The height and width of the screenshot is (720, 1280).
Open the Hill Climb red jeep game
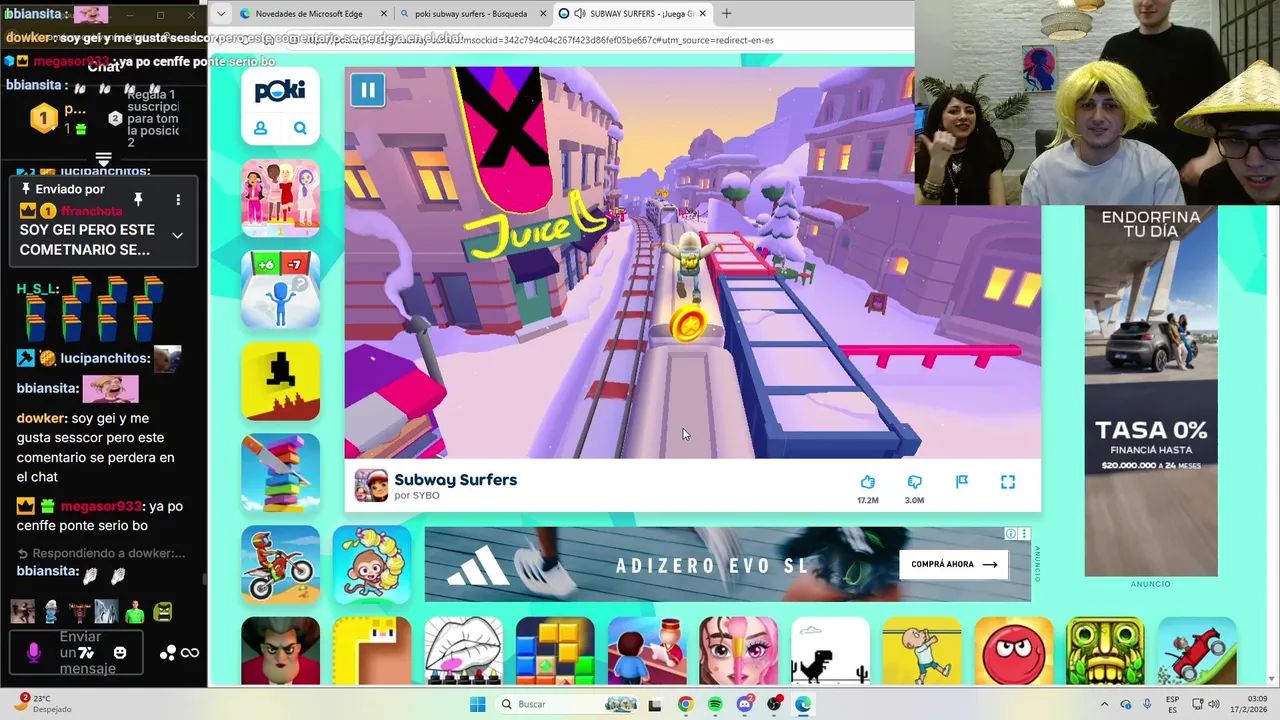pyautogui.click(x=1197, y=651)
